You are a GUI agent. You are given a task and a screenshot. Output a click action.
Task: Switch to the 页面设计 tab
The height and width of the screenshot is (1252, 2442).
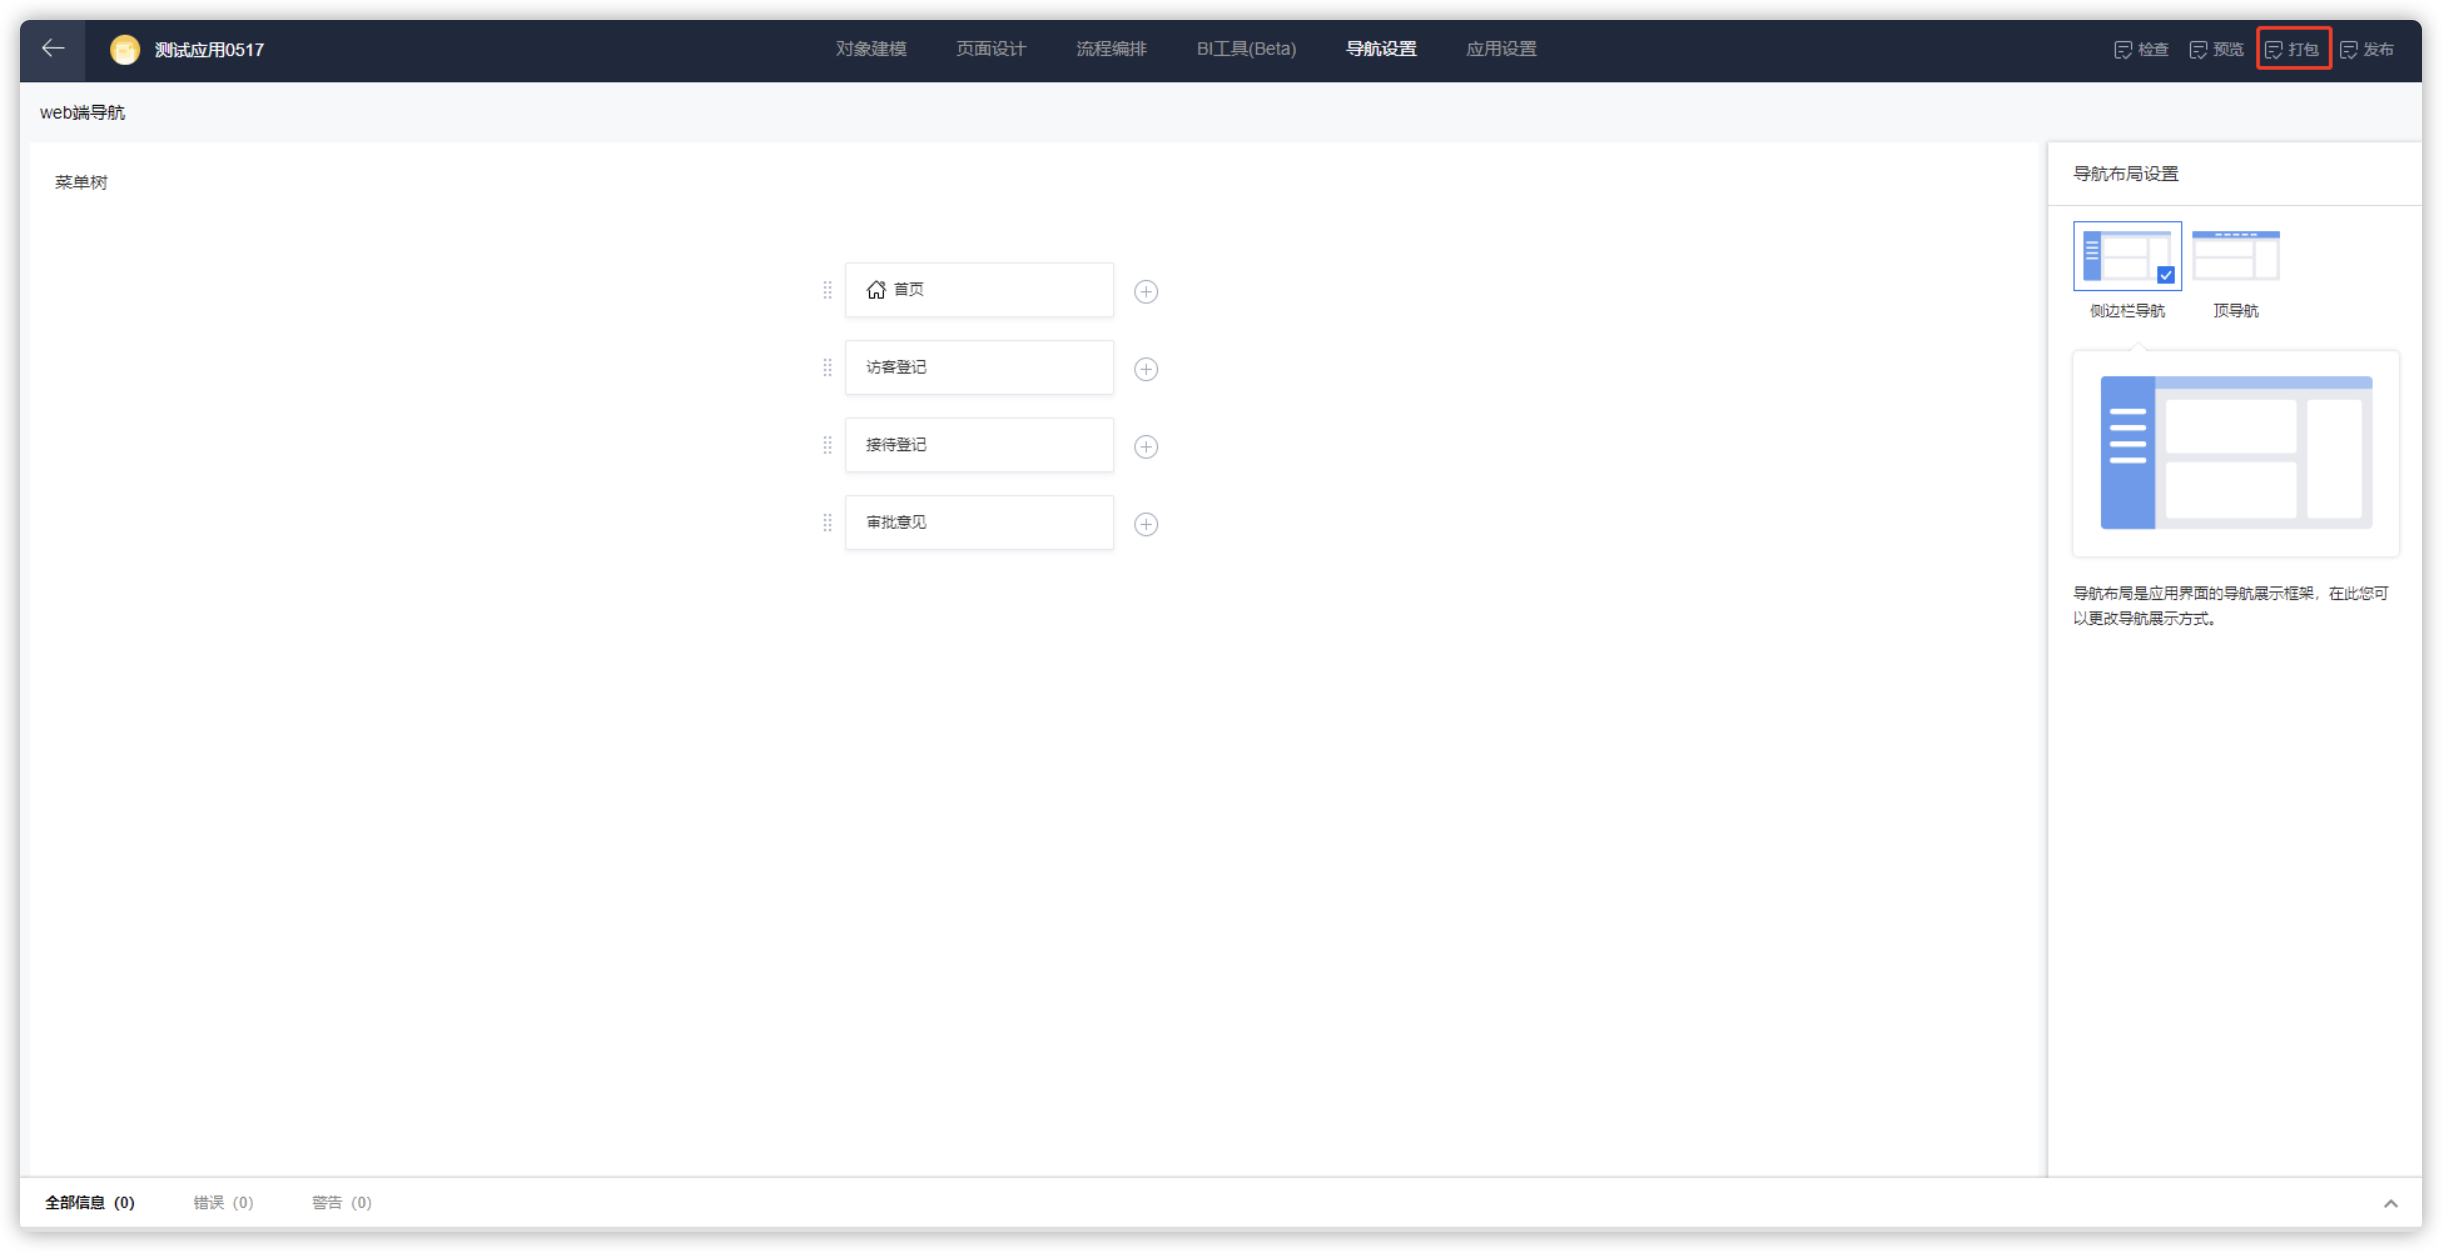pyautogui.click(x=991, y=49)
